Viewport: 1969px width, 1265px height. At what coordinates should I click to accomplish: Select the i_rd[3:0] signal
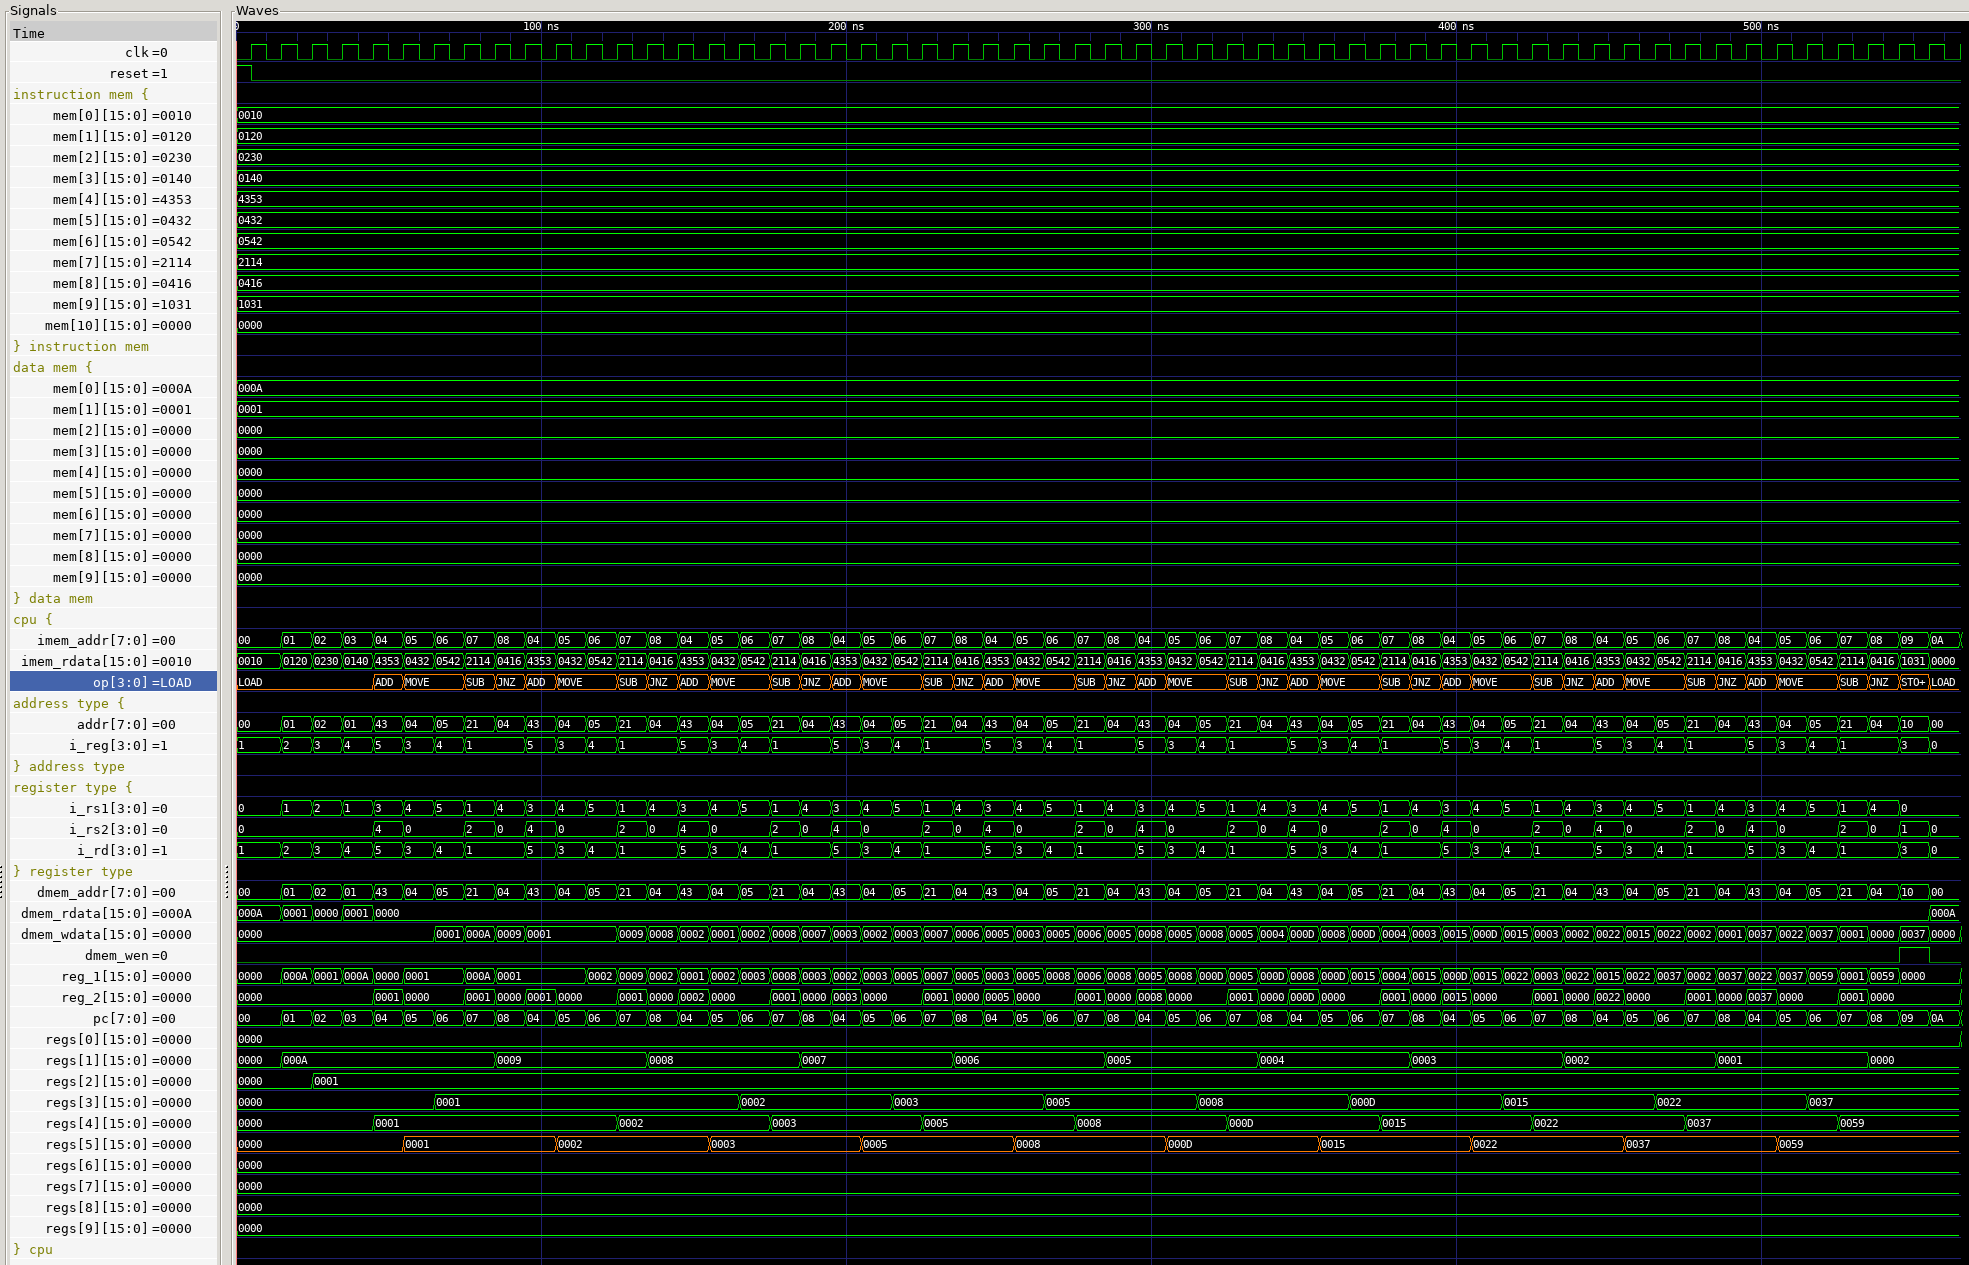113,850
